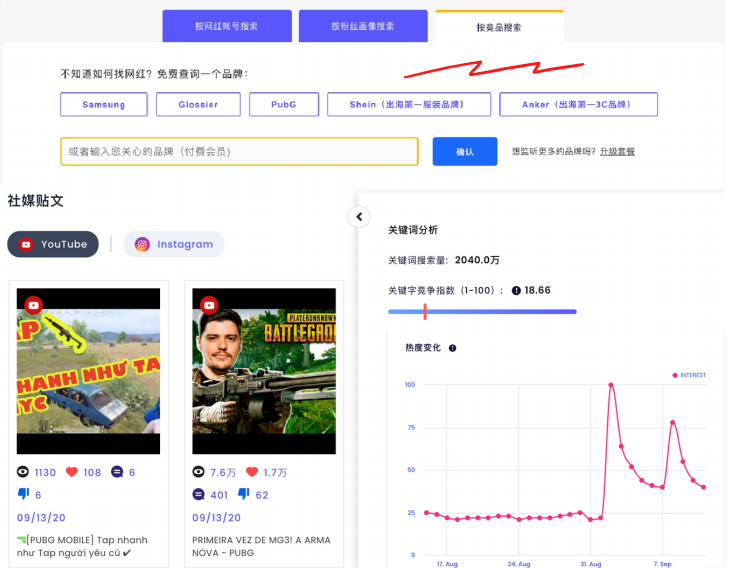Switch to 按粉丝画像搜索 tab
The width and height of the screenshot is (734, 568).
(363, 26)
